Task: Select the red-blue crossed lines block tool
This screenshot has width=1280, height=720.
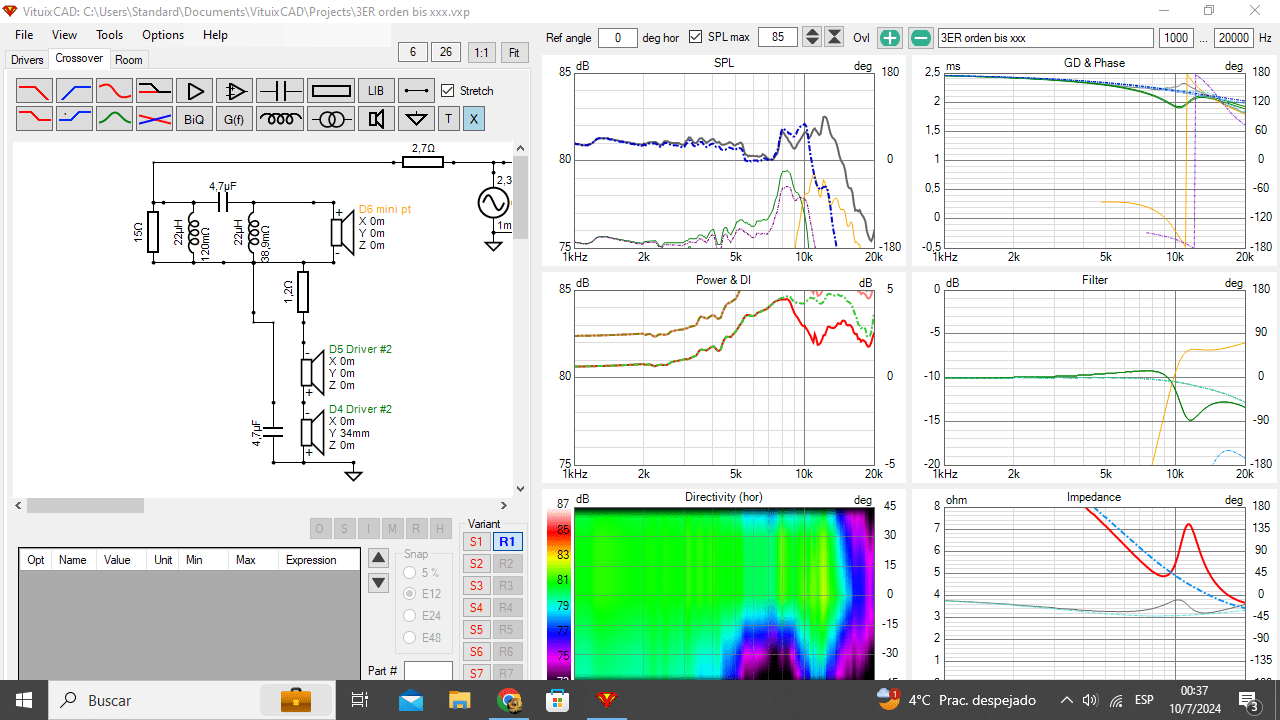Action: [x=154, y=119]
